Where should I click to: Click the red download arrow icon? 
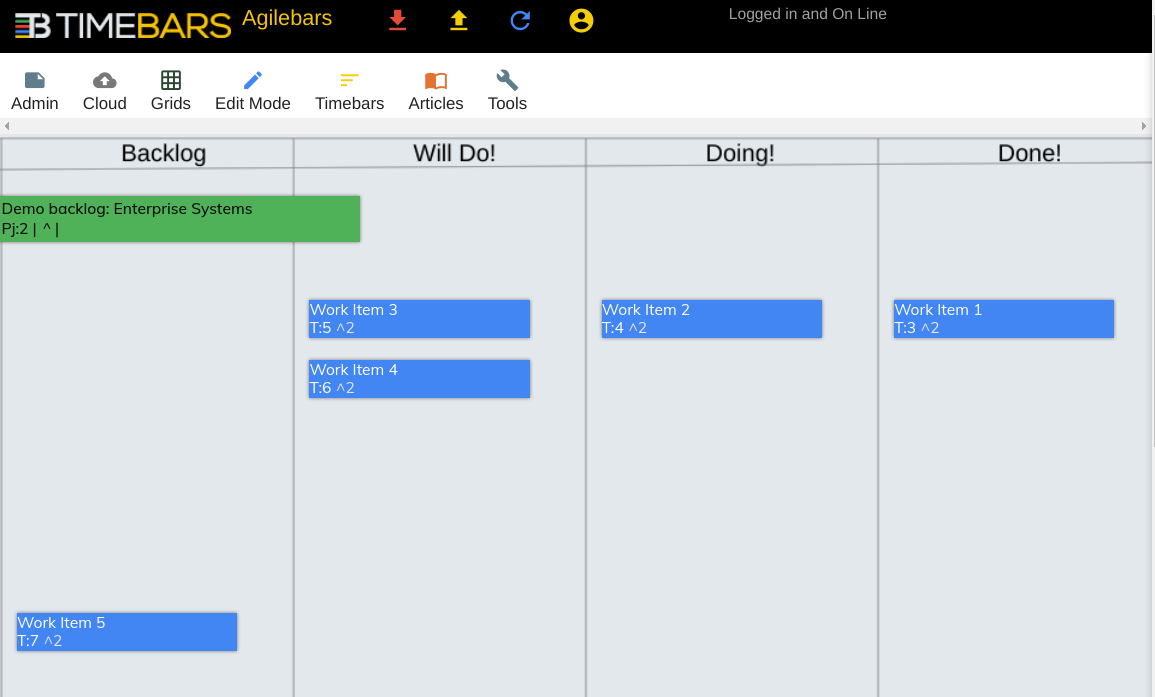tap(398, 20)
